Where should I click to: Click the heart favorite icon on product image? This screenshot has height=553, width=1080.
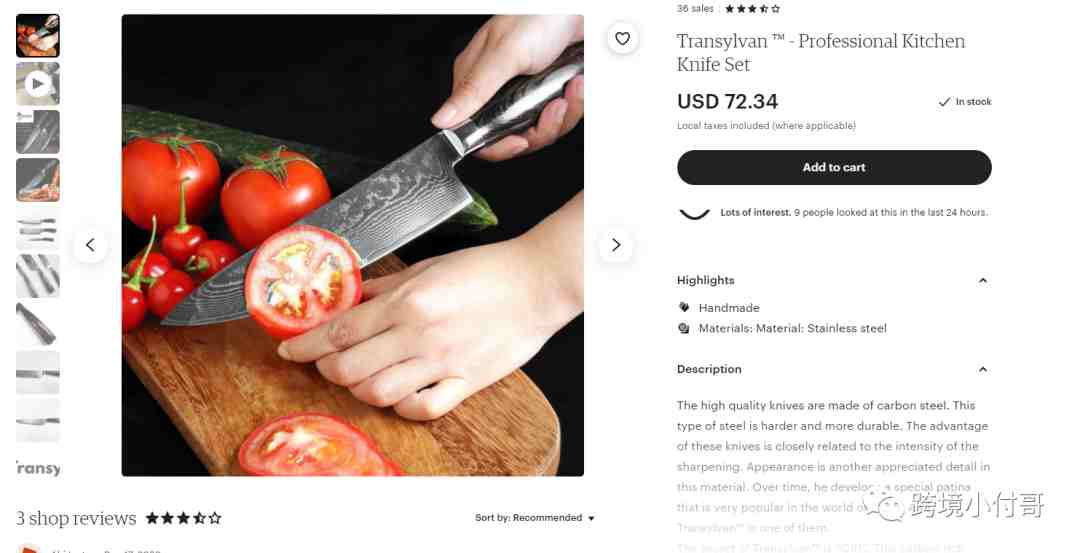pyautogui.click(x=622, y=39)
